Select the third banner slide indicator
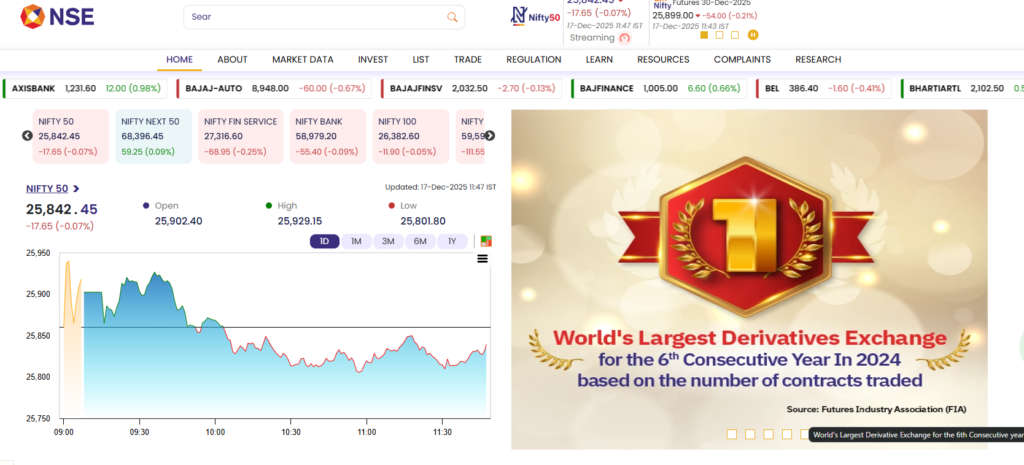 pyautogui.click(x=768, y=434)
